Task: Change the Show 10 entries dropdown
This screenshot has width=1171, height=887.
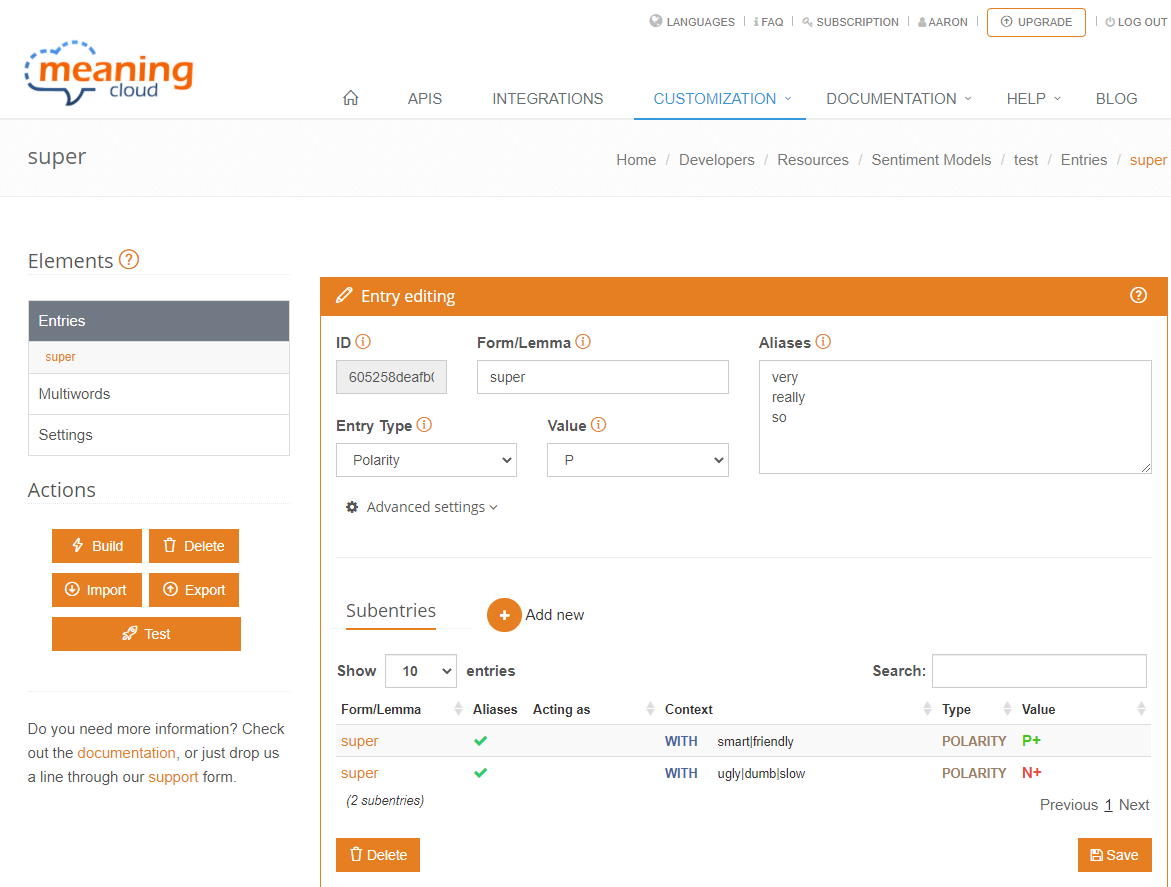Action: [x=420, y=671]
